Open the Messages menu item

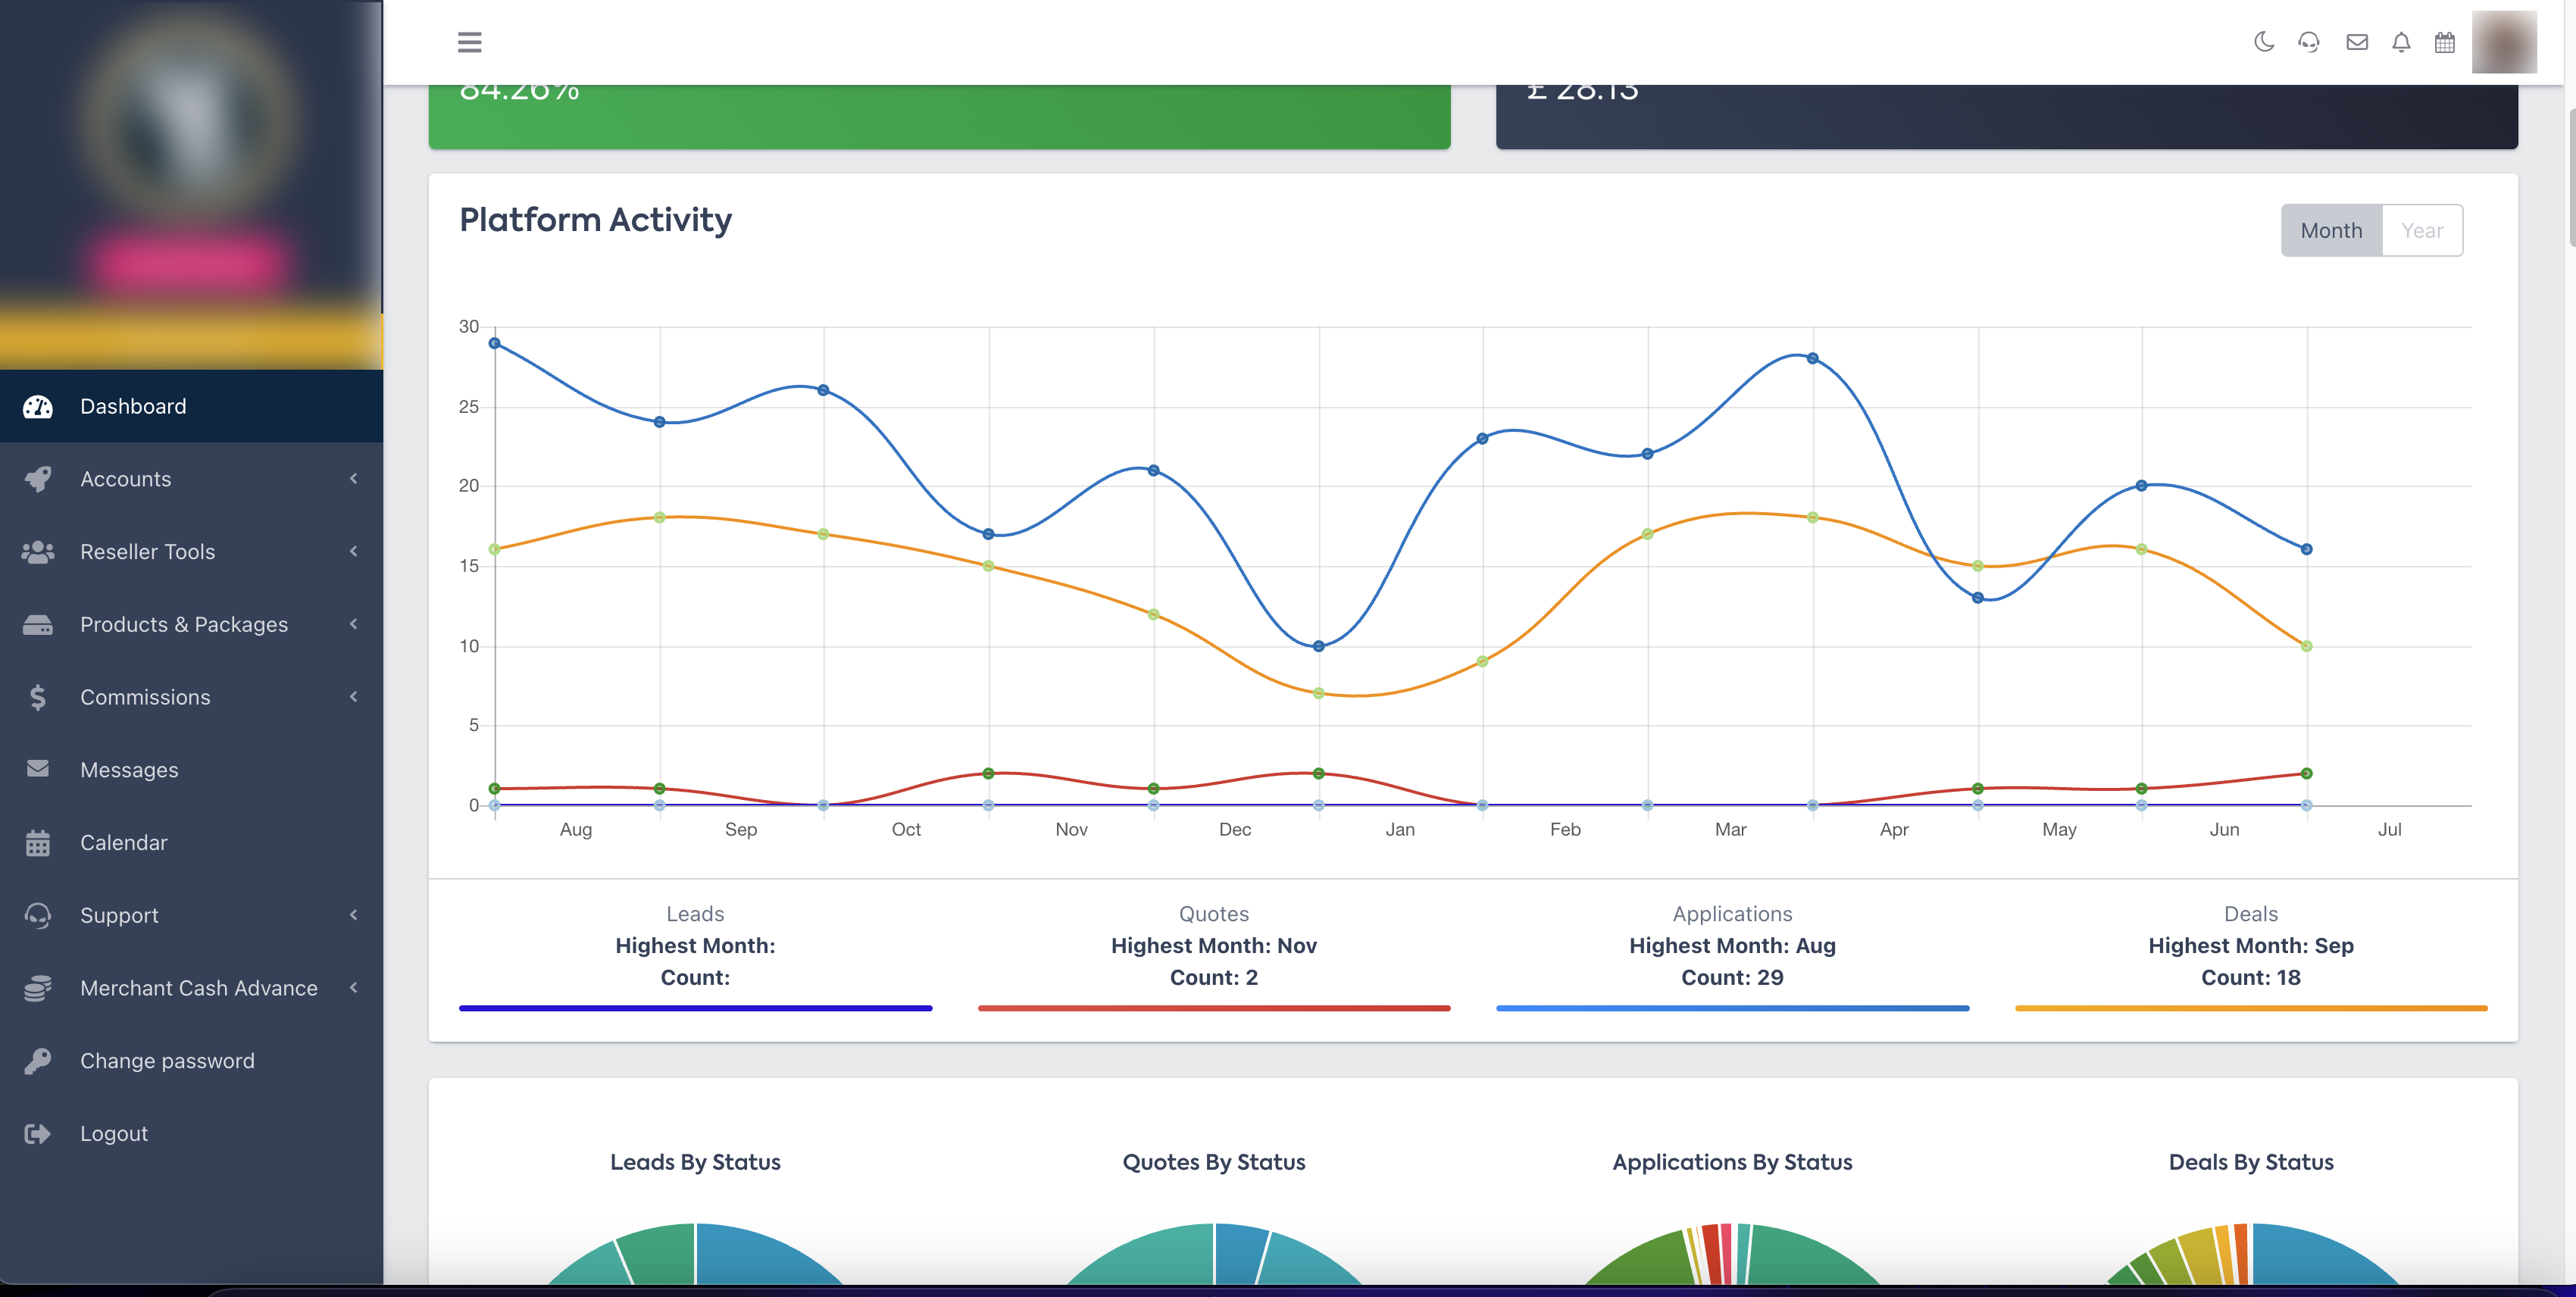129,769
